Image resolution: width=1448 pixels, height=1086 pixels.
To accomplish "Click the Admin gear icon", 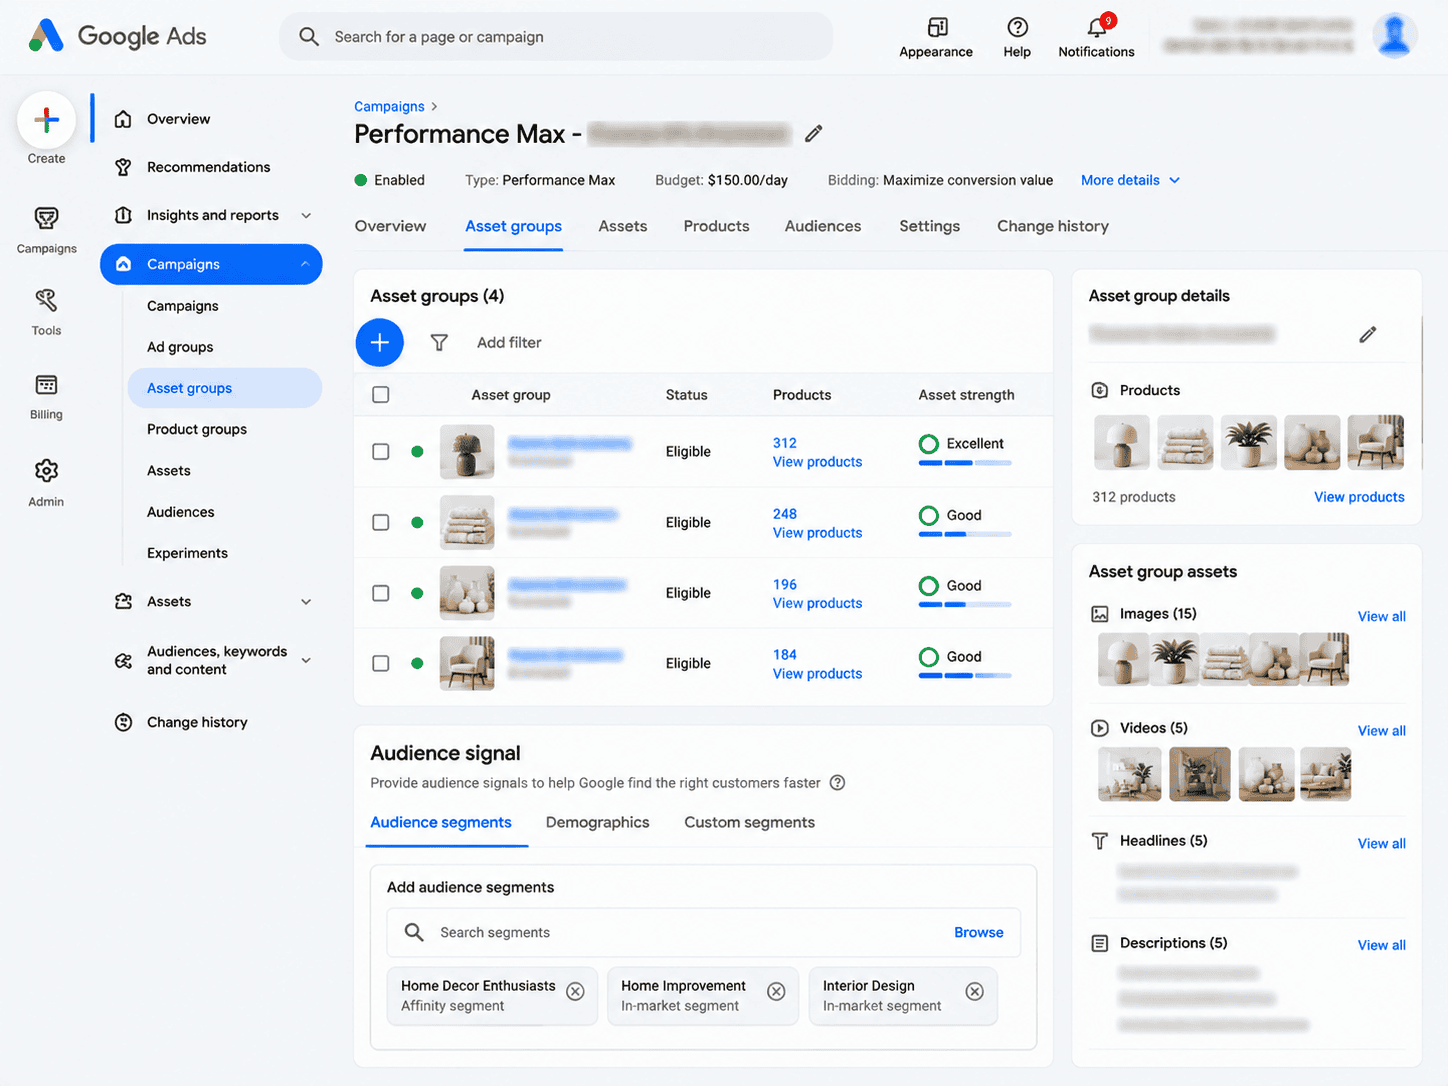I will (46, 471).
